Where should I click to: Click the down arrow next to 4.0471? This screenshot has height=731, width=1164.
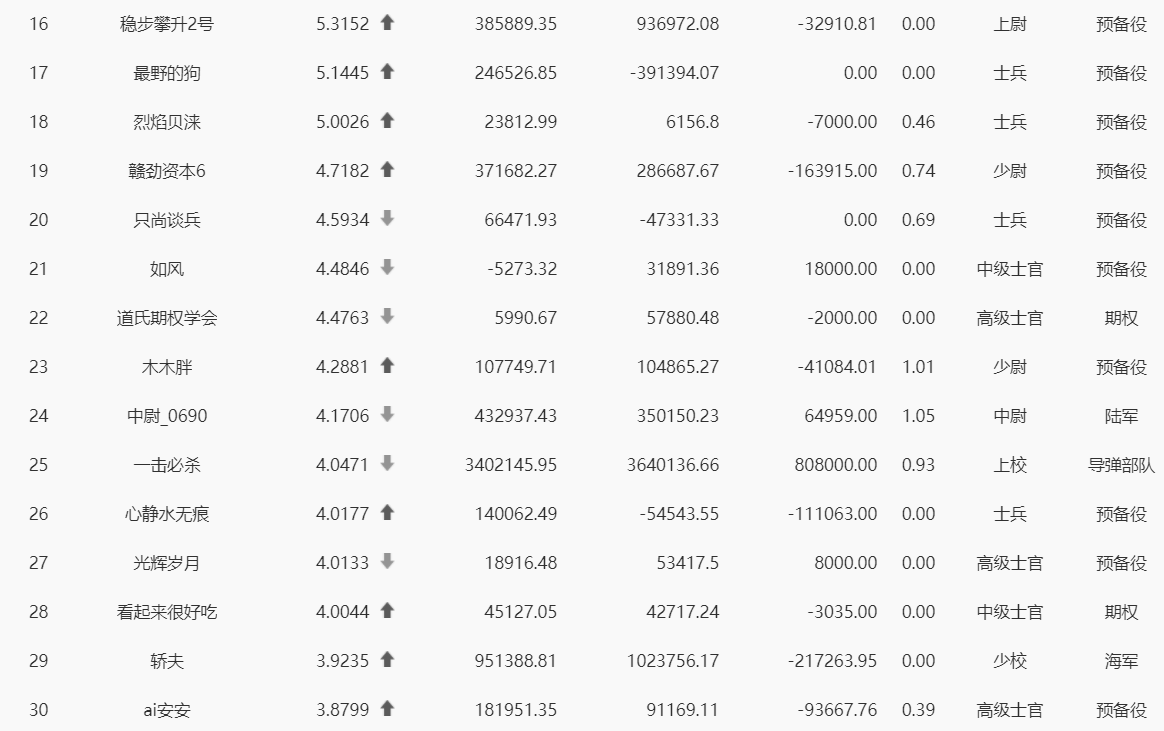pyautogui.click(x=387, y=463)
